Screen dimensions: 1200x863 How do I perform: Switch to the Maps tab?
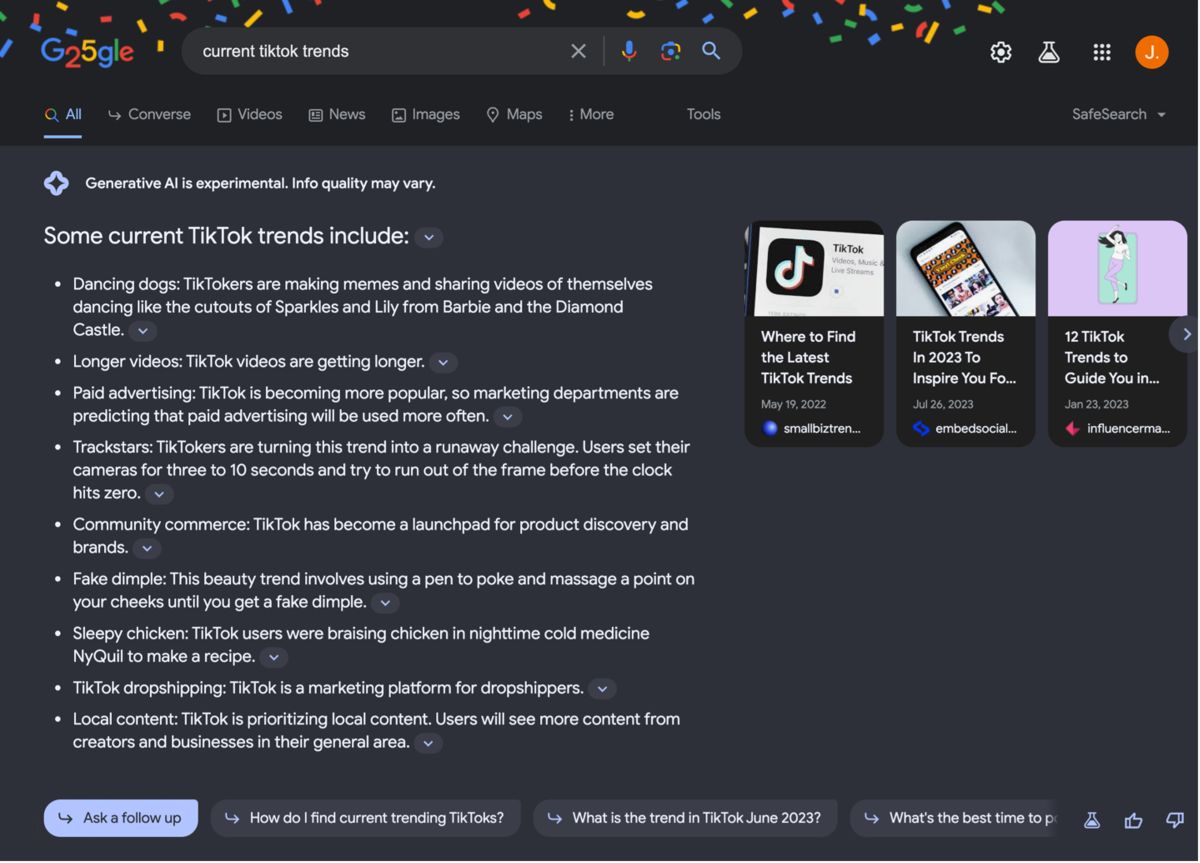pos(514,114)
